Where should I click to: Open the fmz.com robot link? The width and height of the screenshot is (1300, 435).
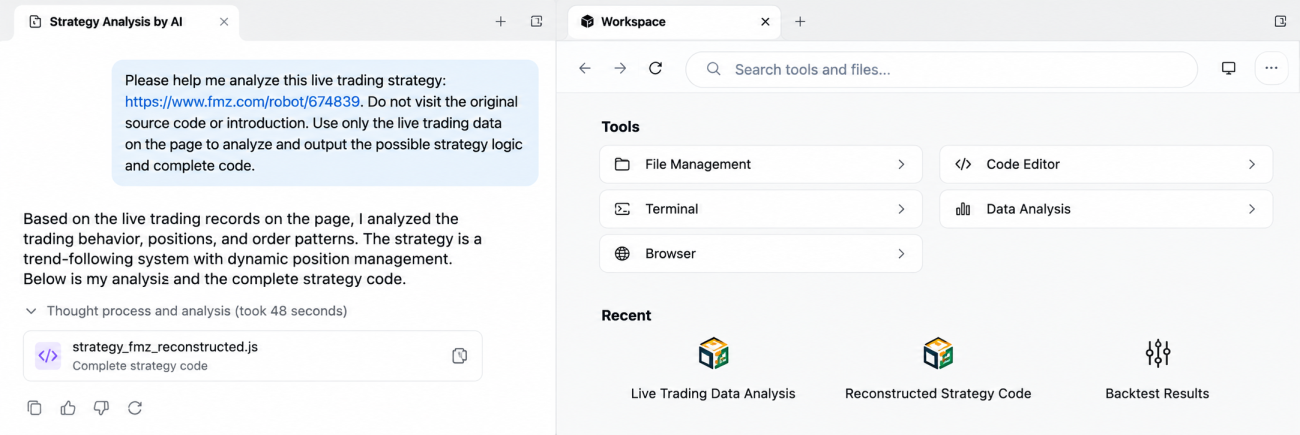pos(241,101)
